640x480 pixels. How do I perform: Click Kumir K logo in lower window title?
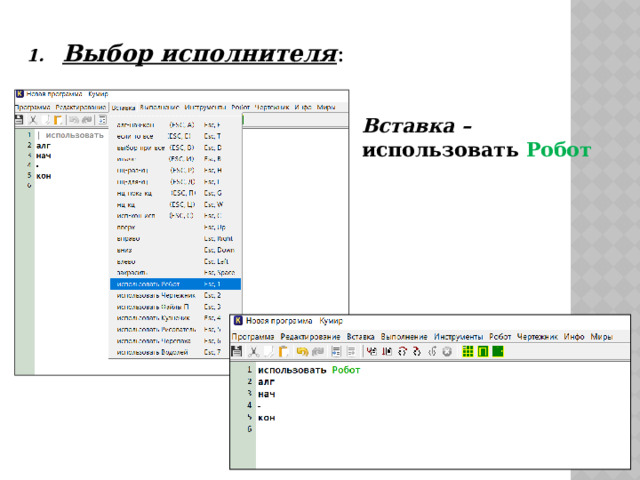point(238,321)
